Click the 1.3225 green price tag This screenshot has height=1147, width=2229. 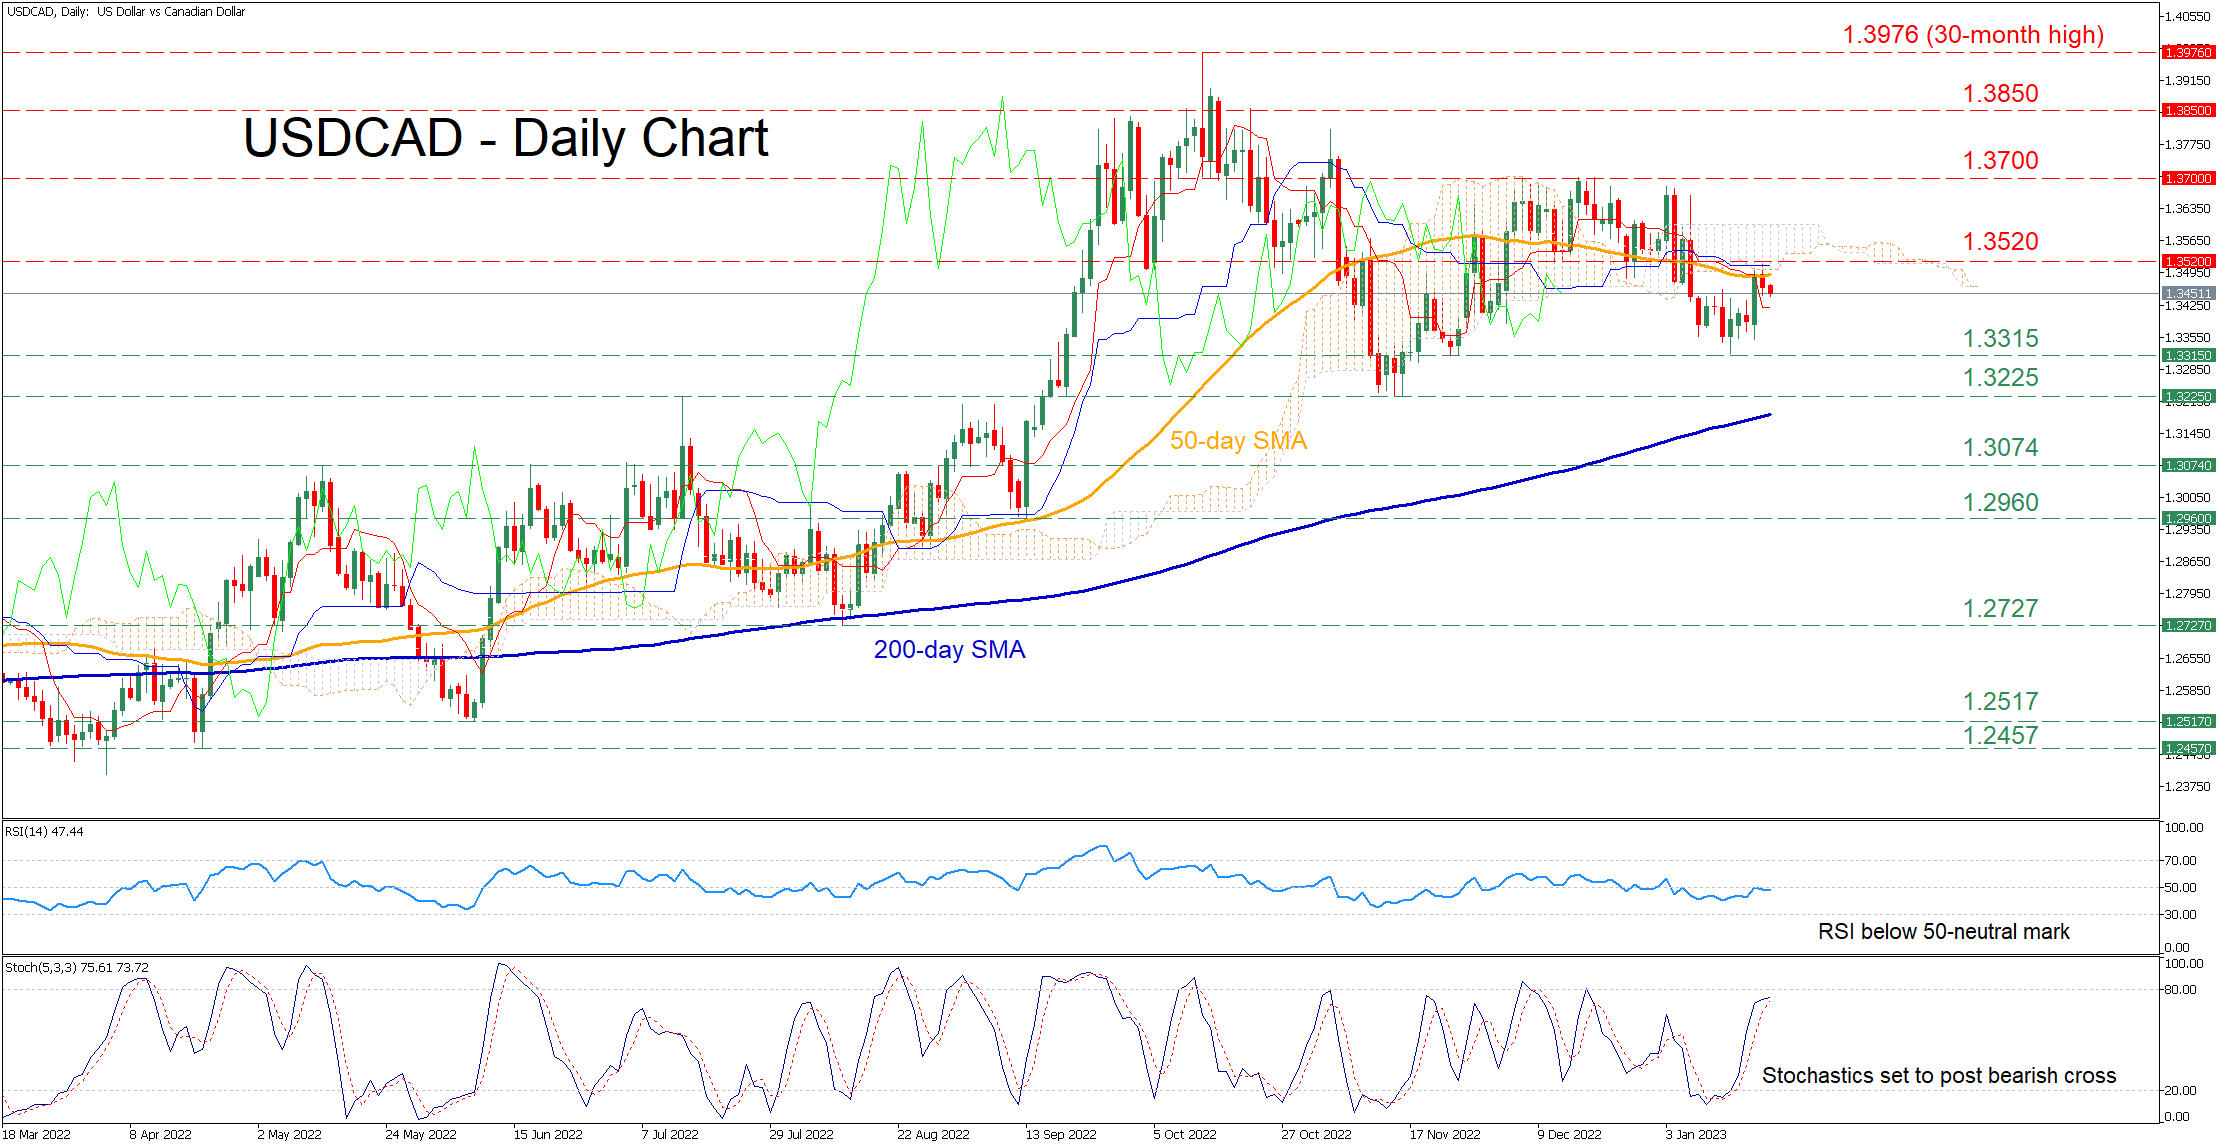2187,397
